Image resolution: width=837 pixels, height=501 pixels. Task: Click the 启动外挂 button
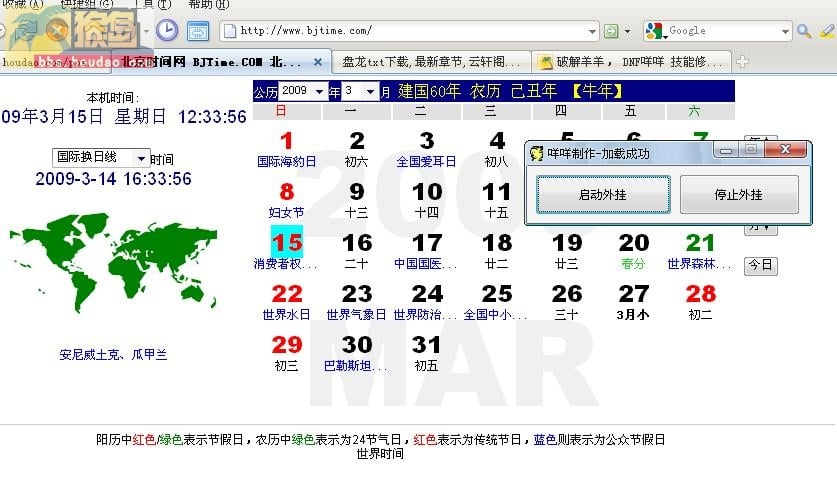(603, 195)
